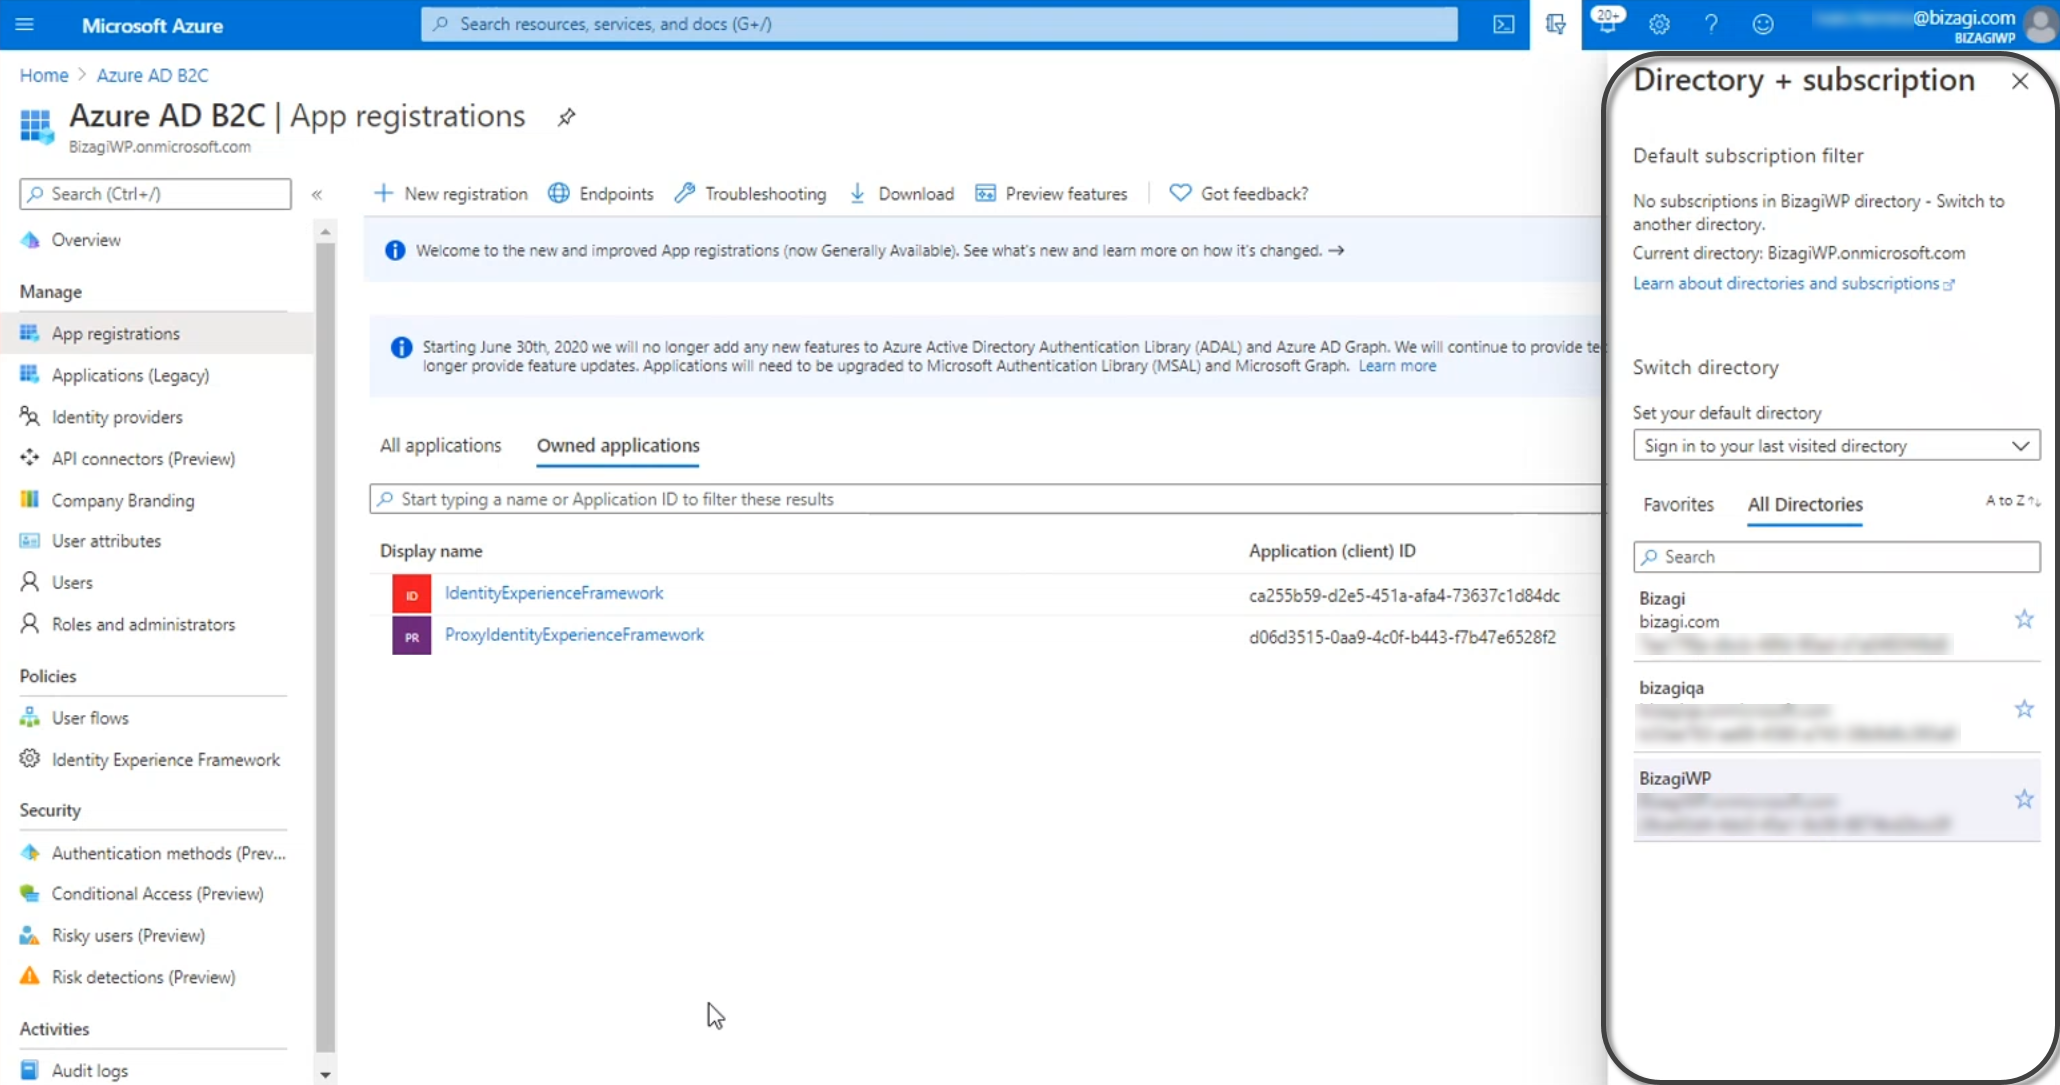Image resolution: width=2060 pixels, height=1085 pixels.
Task: Focus the left menu Search (Ctrl+/) field
Action: [155, 194]
